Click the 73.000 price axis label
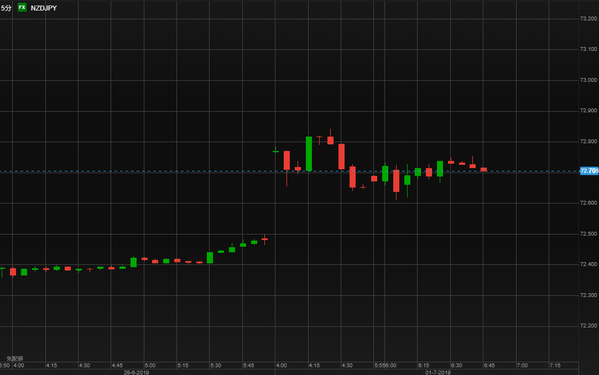Image resolution: width=599 pixels, height=375 pixels. 588,80
